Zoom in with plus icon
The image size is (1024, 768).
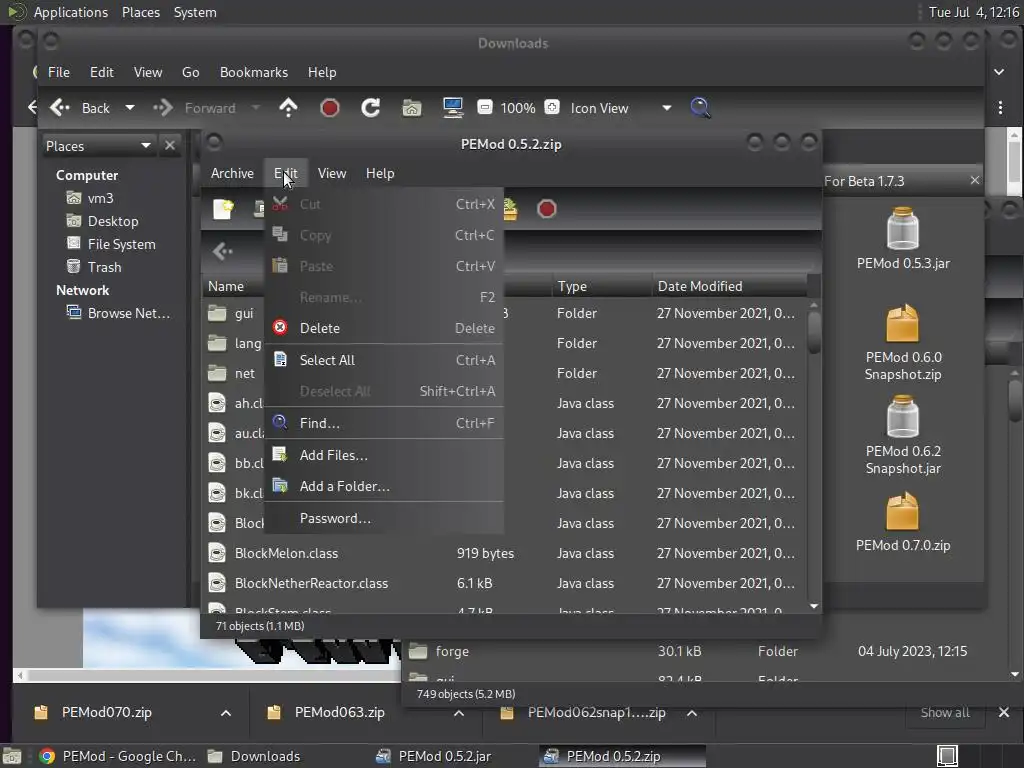[x=552, y=107]
